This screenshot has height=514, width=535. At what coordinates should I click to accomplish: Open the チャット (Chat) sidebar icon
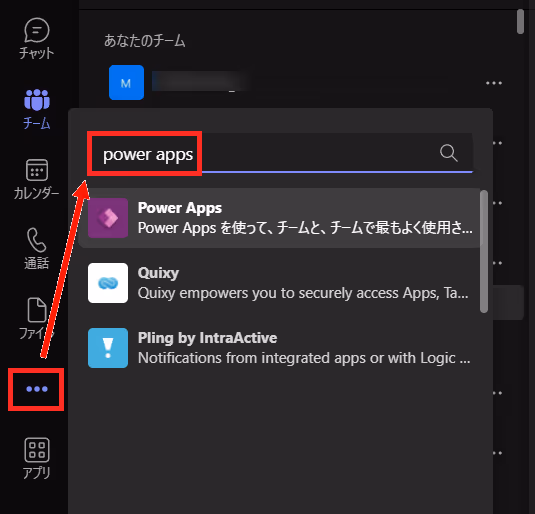point(37,38)
